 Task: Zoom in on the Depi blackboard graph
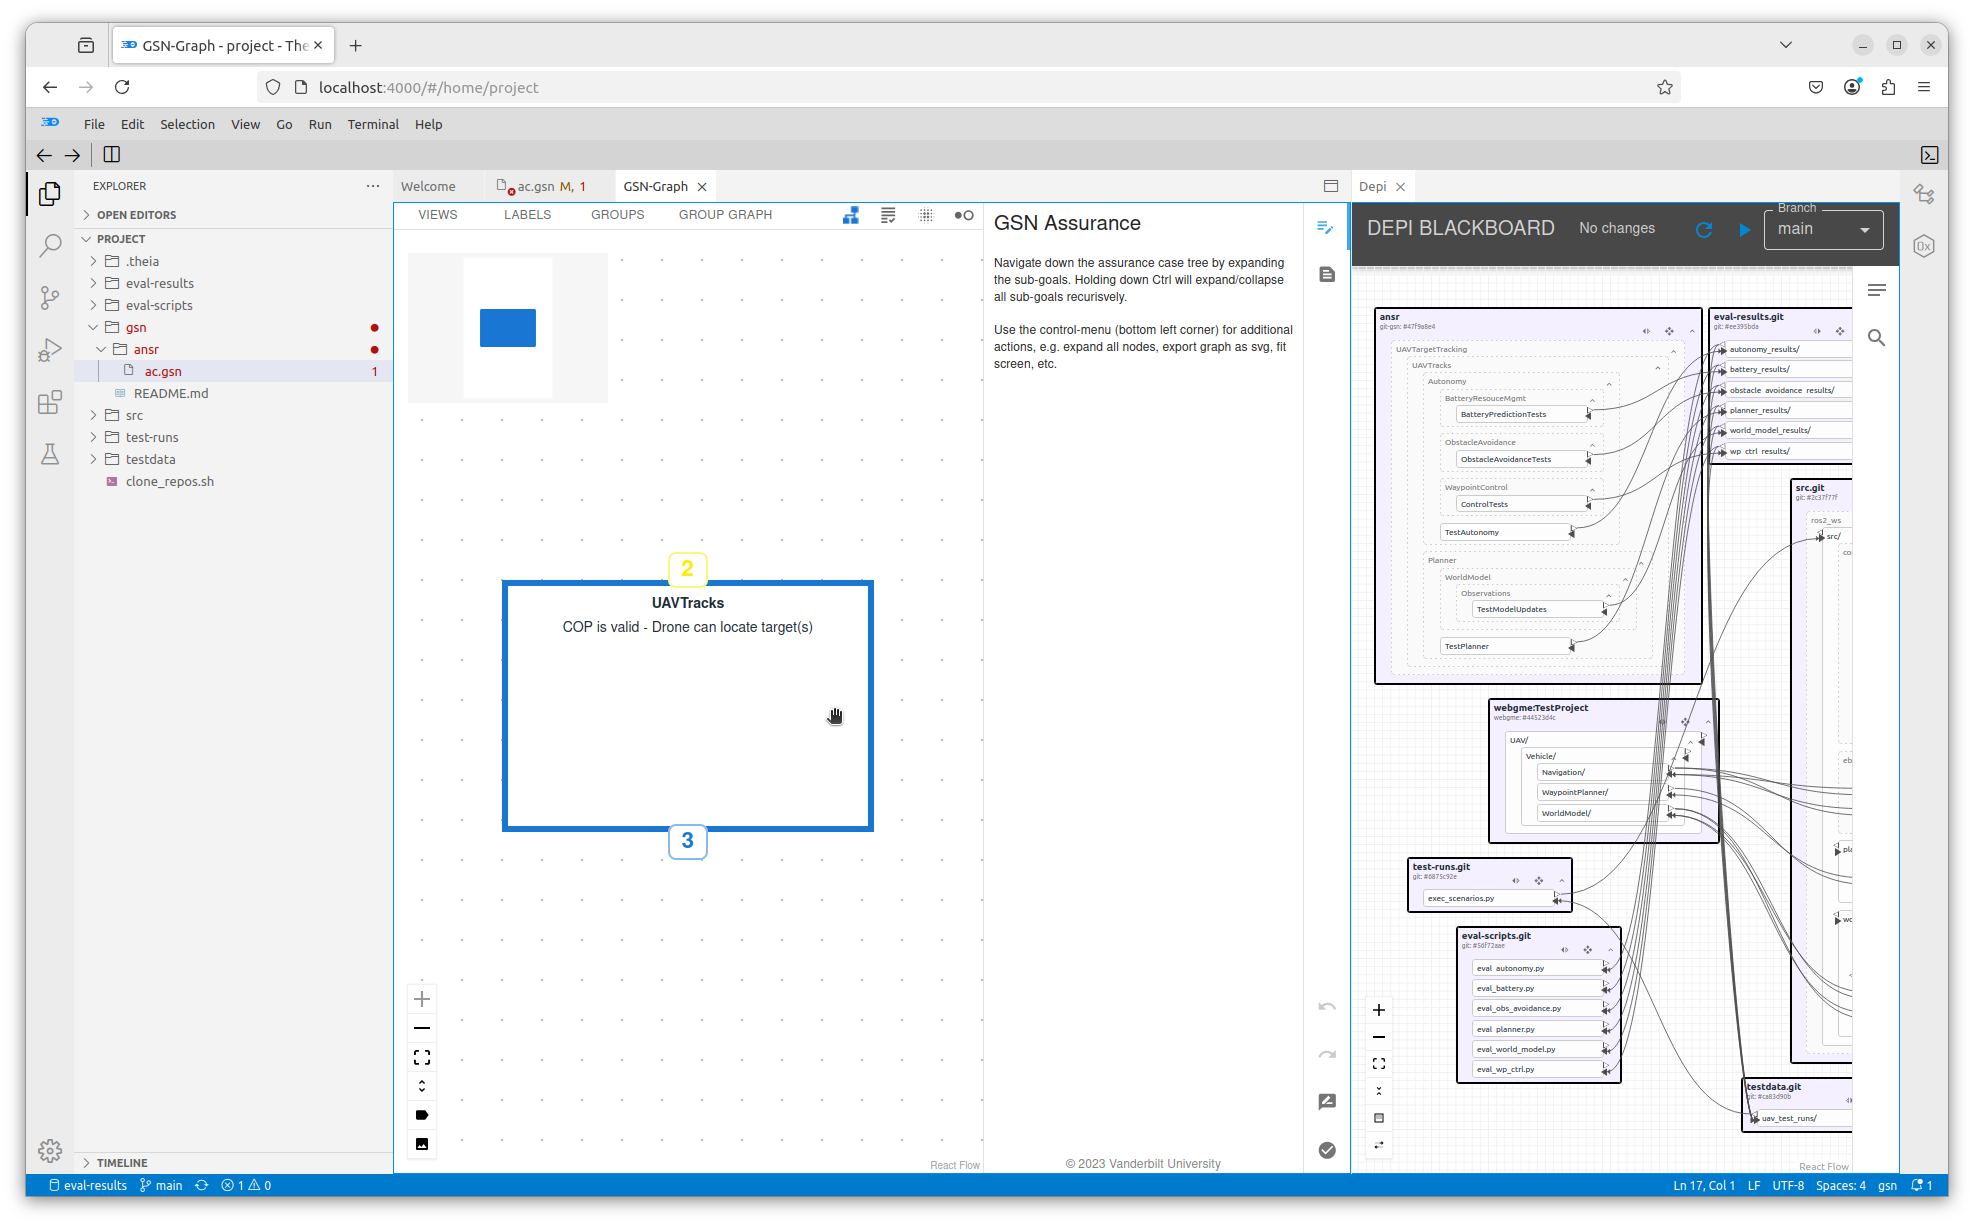(1379, 1010)
